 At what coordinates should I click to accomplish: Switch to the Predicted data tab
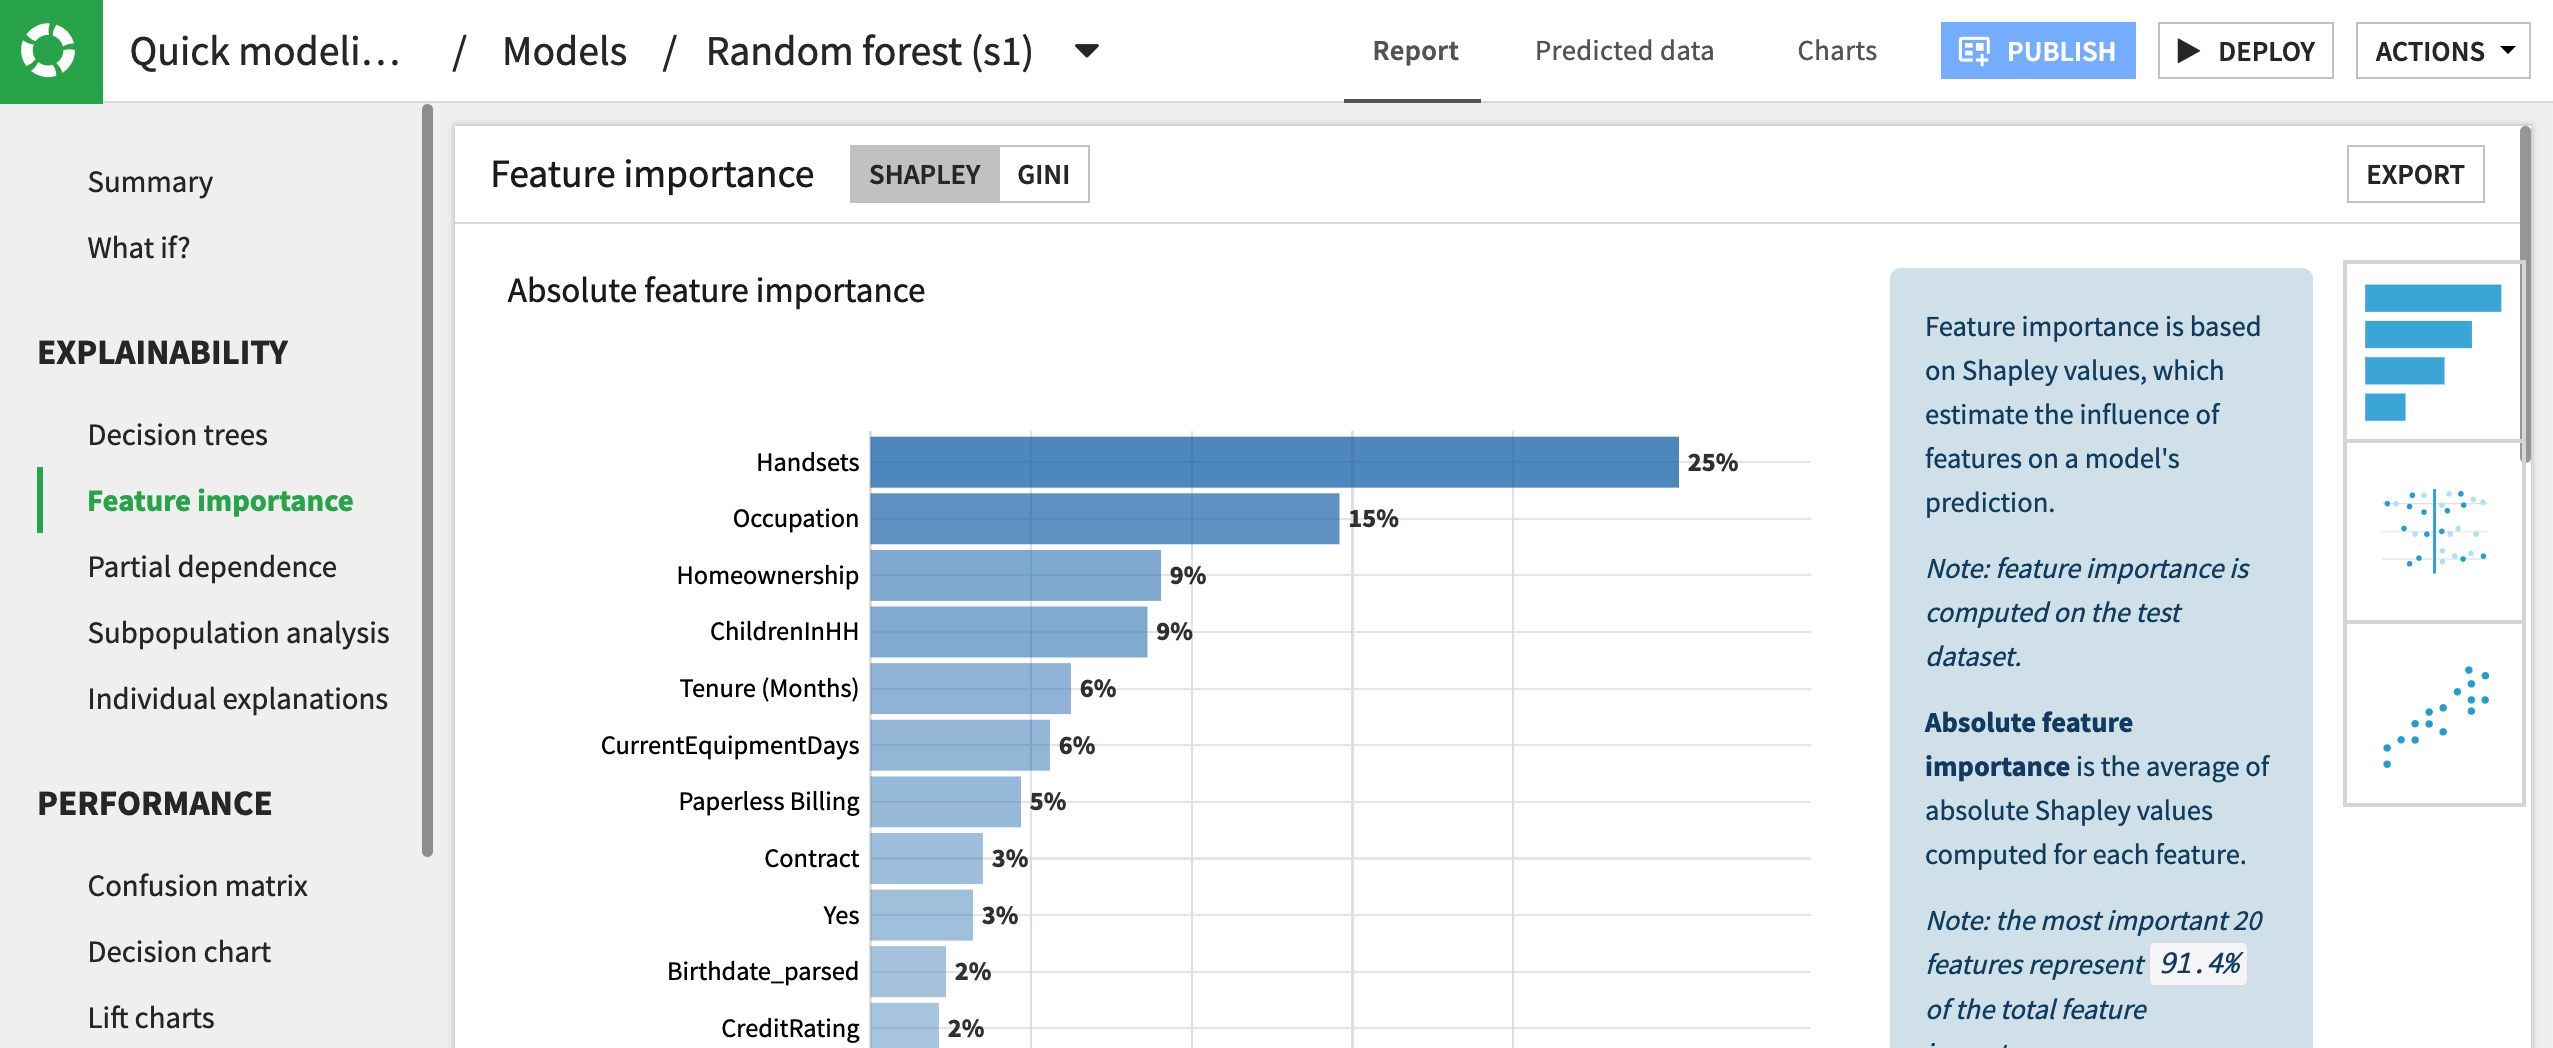pyautogui.click(x=1623, y=50)
